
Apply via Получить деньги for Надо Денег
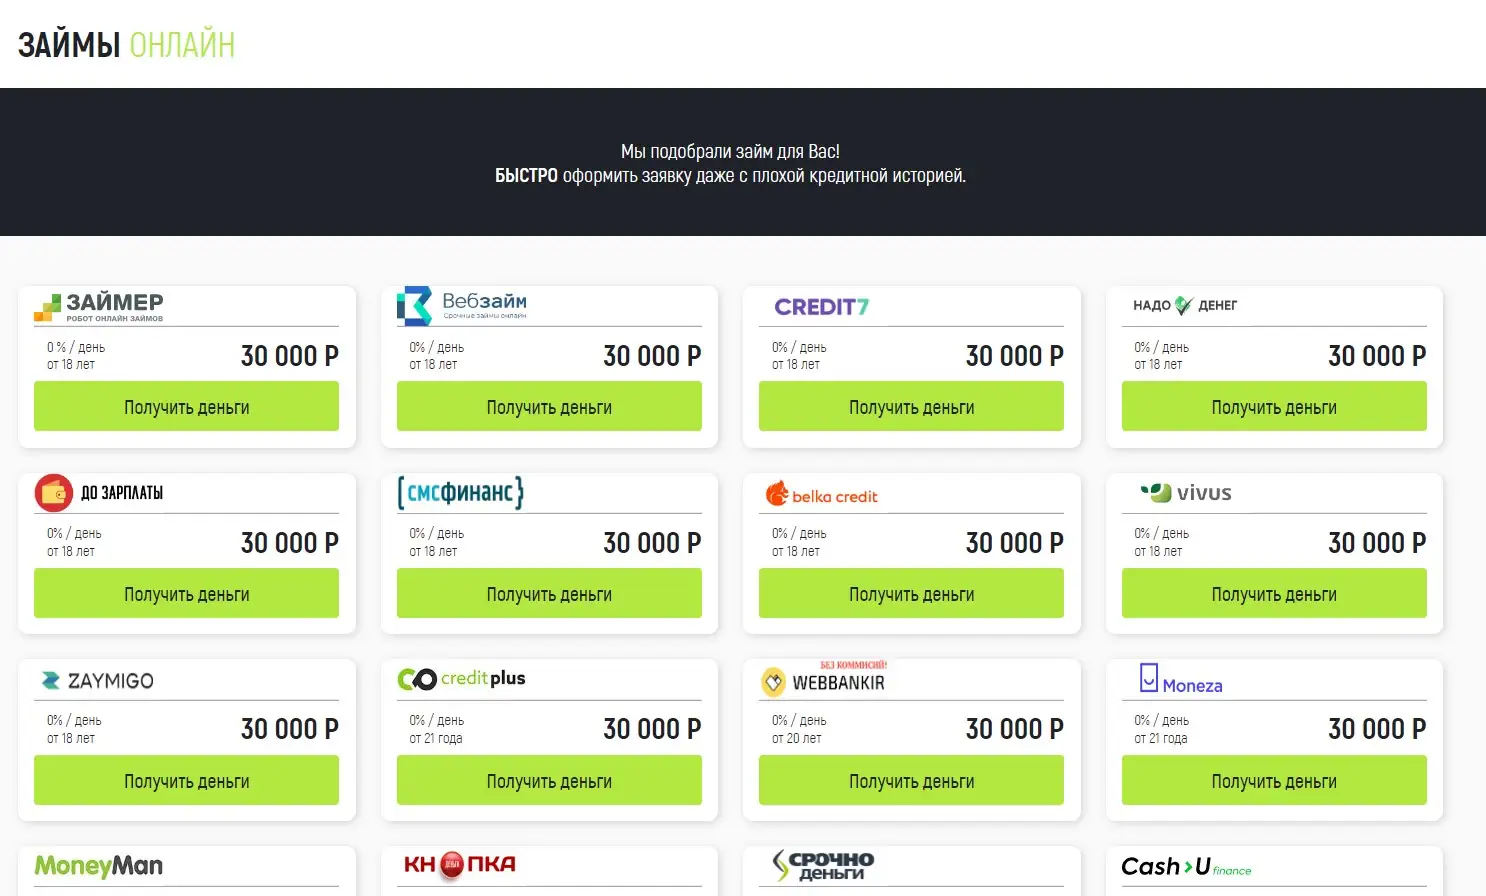[x=1274, y=407]
